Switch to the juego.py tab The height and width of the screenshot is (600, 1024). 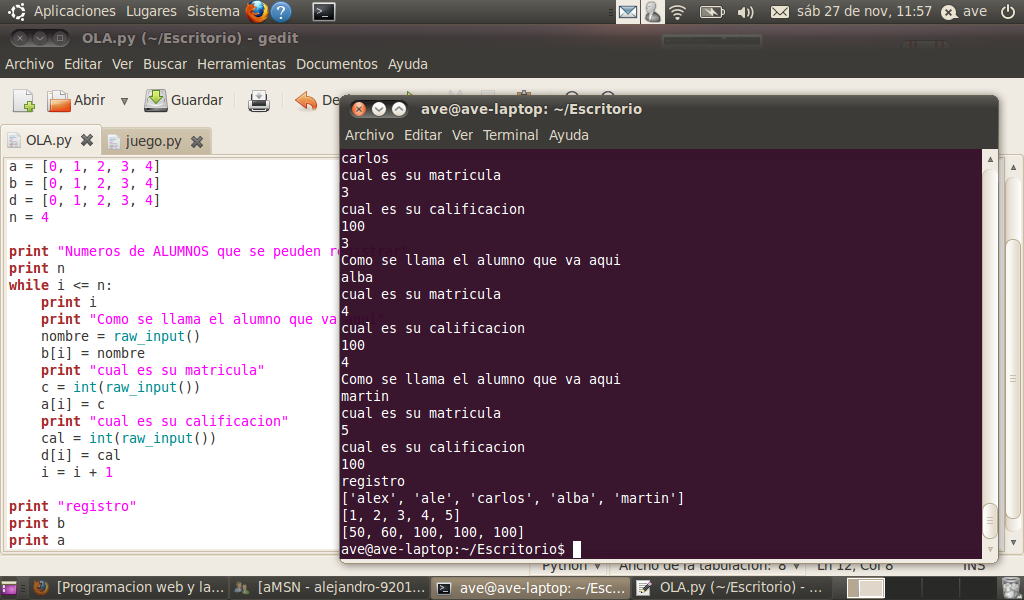coord(155,141)
